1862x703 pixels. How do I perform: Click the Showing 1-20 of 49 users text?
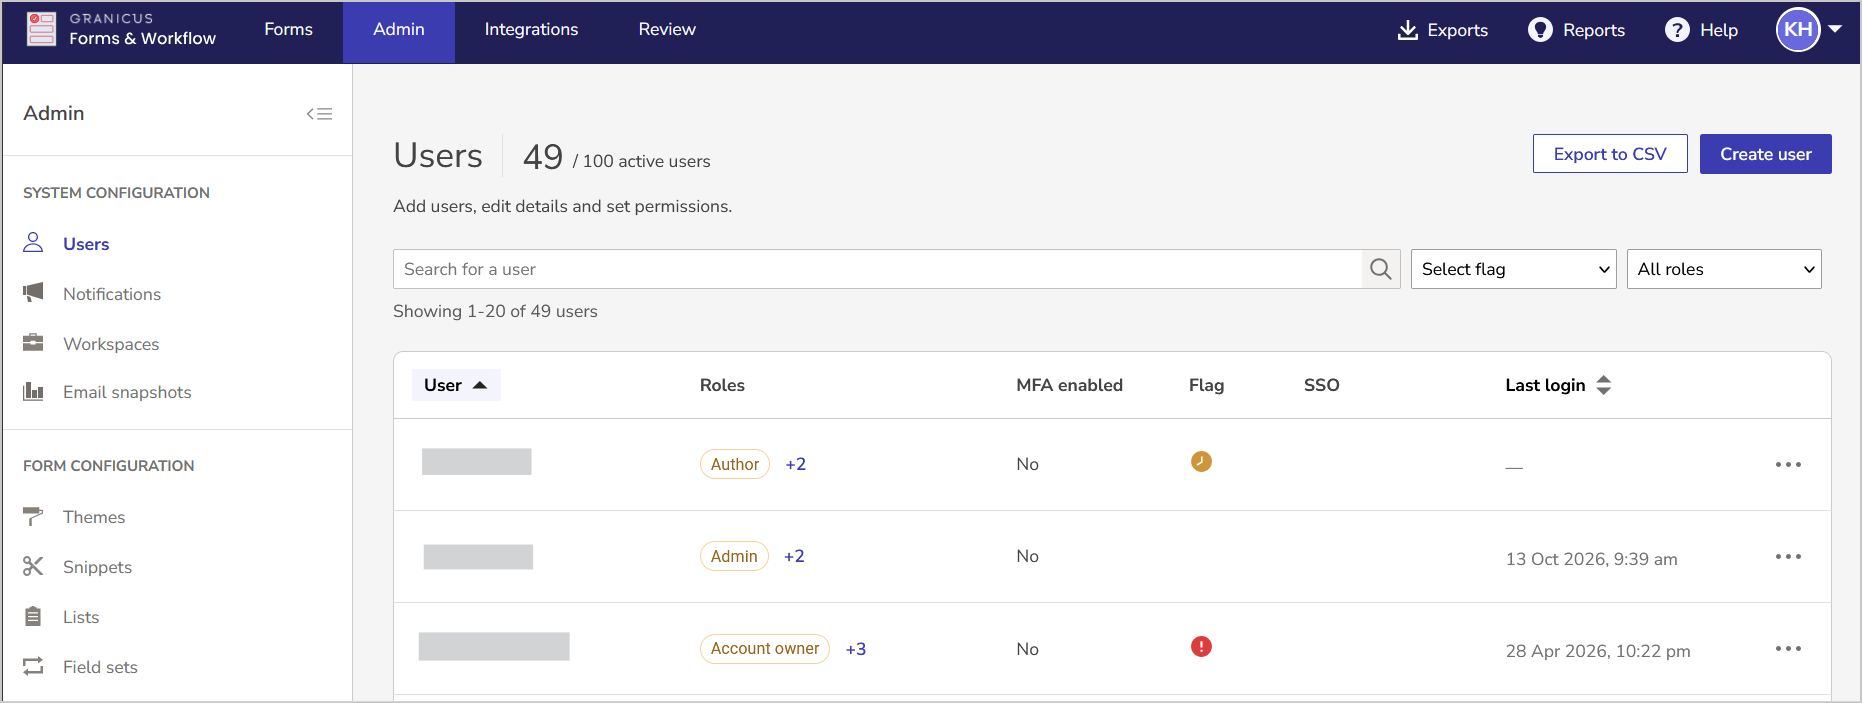click(495, 311)
